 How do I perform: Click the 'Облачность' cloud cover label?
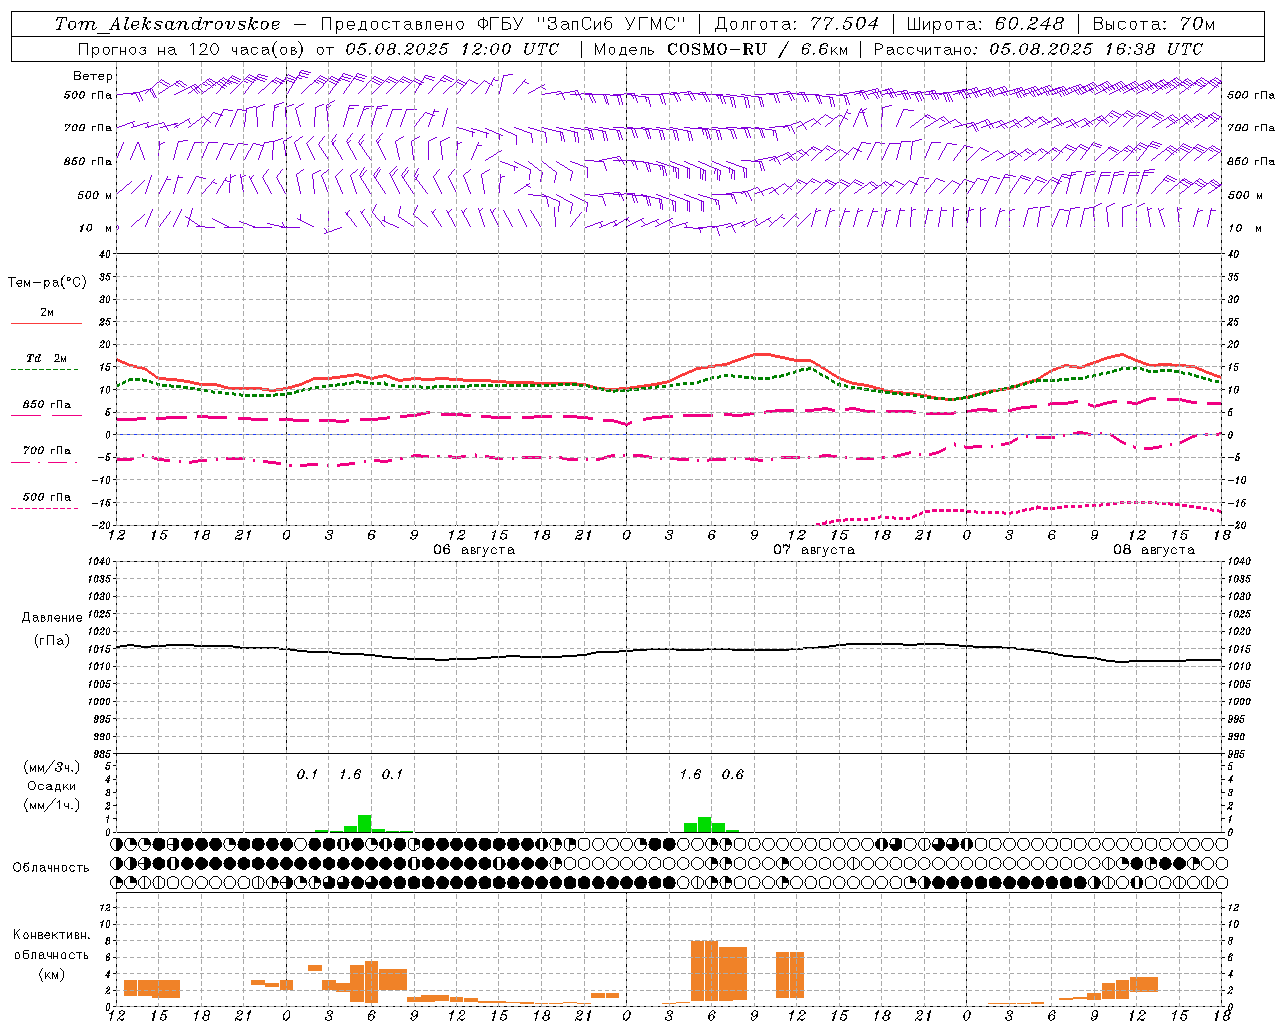coord(51,867)
